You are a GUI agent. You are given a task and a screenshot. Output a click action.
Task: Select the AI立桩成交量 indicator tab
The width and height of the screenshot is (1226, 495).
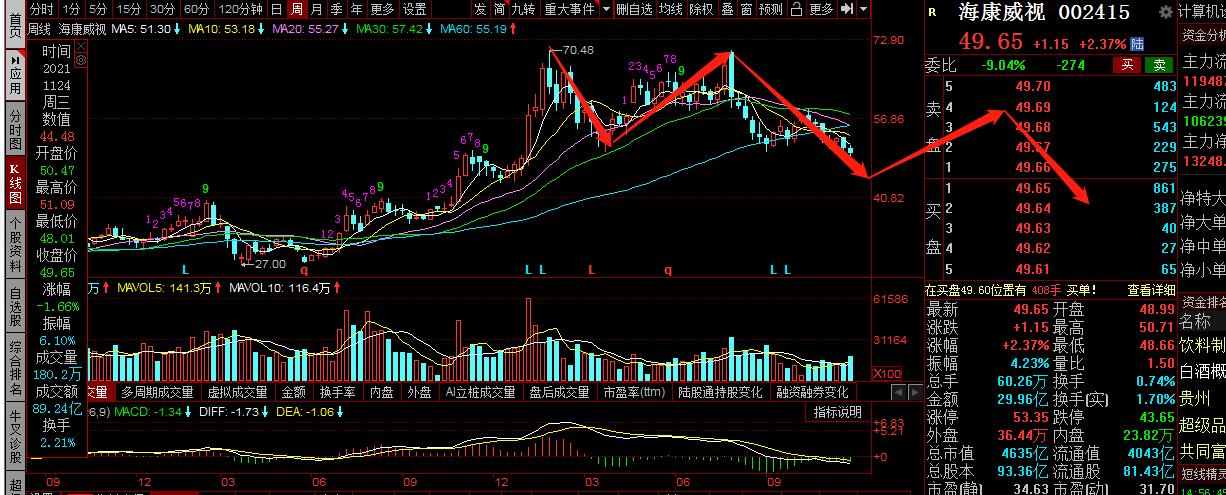pos(480,392)
